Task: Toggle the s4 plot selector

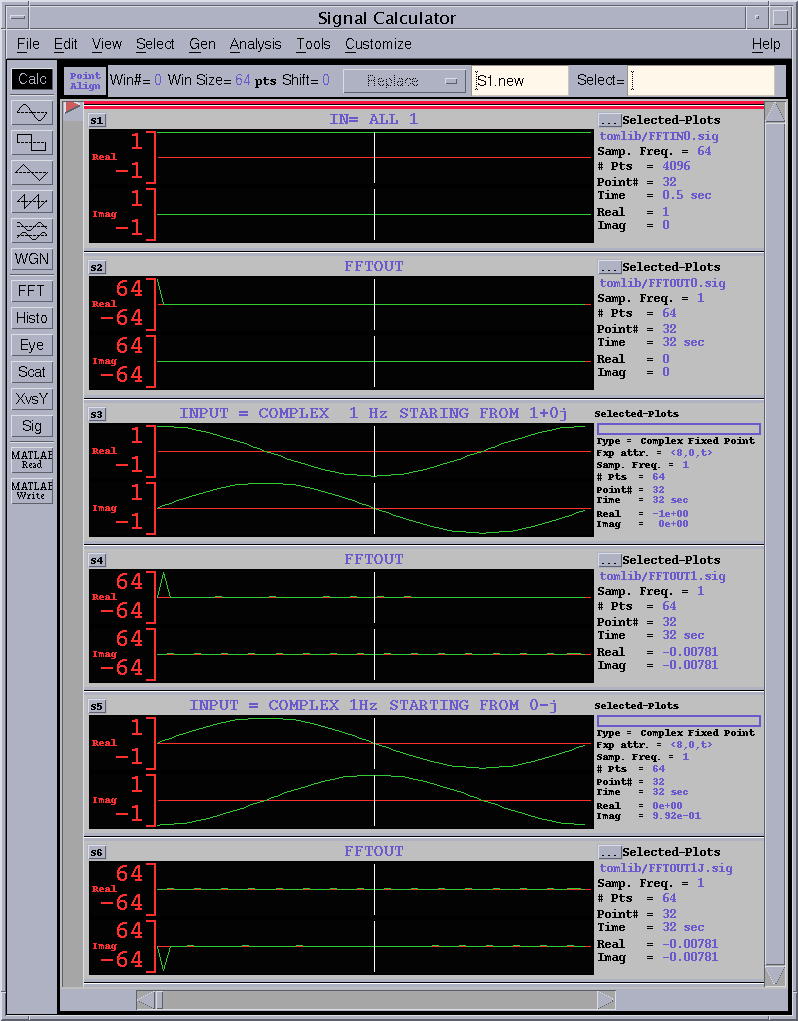Action: (97, 561)
